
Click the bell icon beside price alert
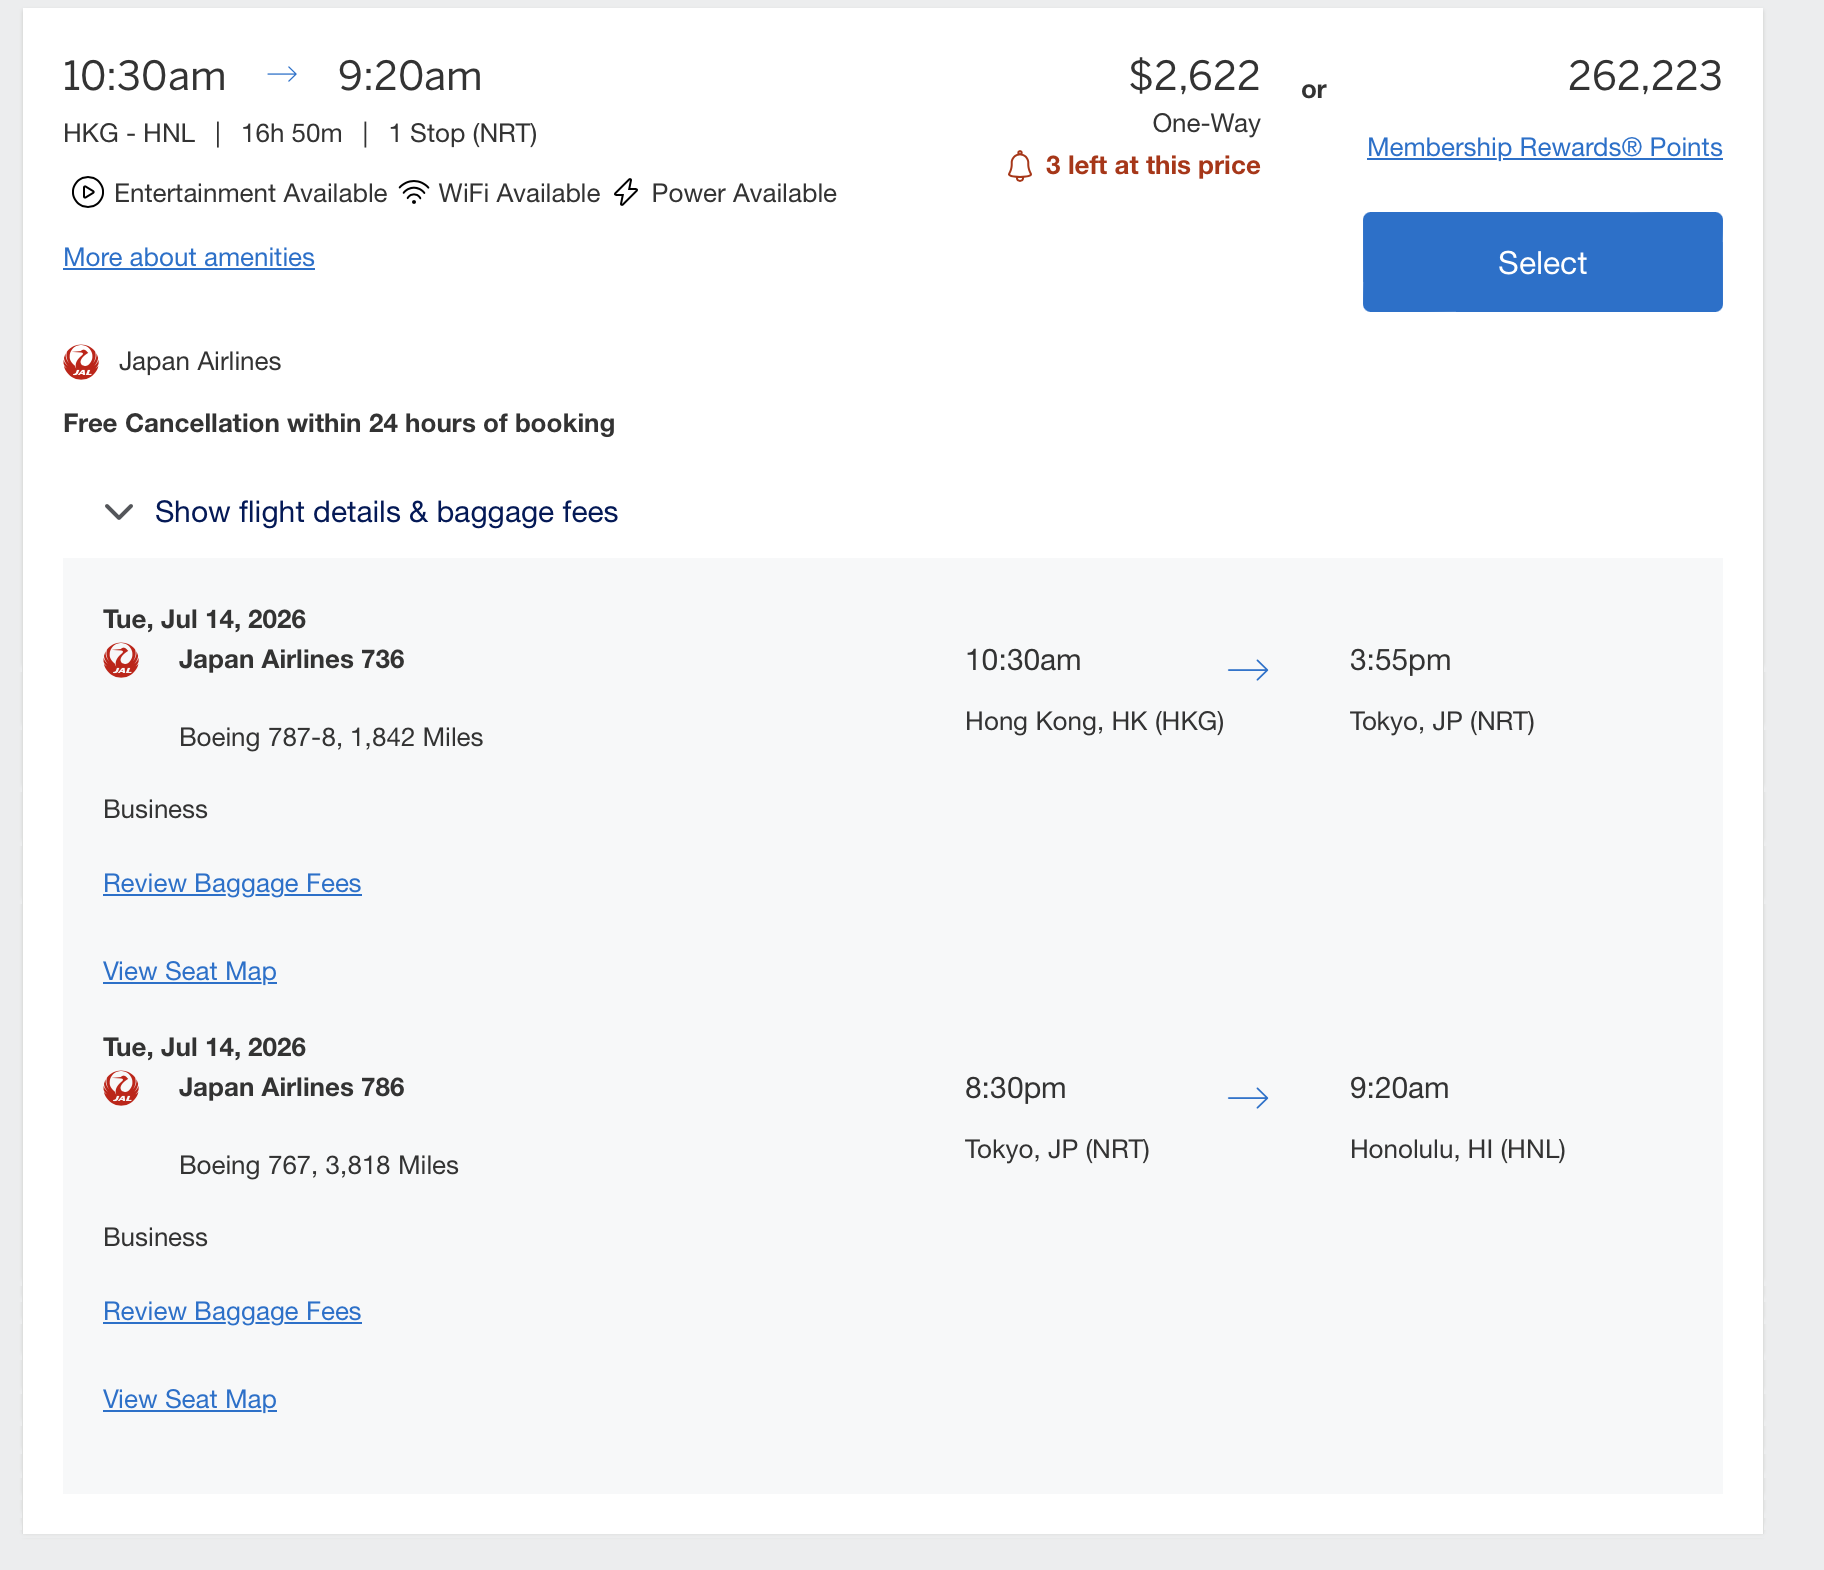click(x=1019, y=166)
